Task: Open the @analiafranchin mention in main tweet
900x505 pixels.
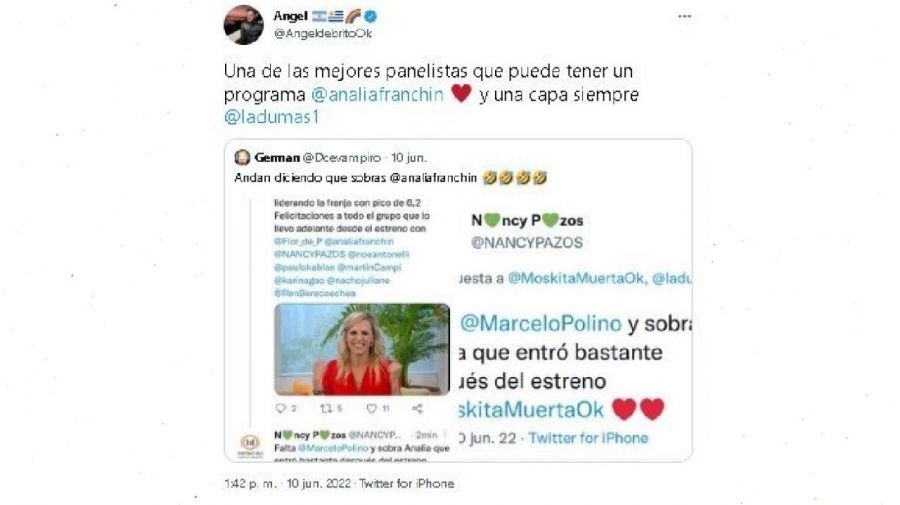Action: click(377, 94)
